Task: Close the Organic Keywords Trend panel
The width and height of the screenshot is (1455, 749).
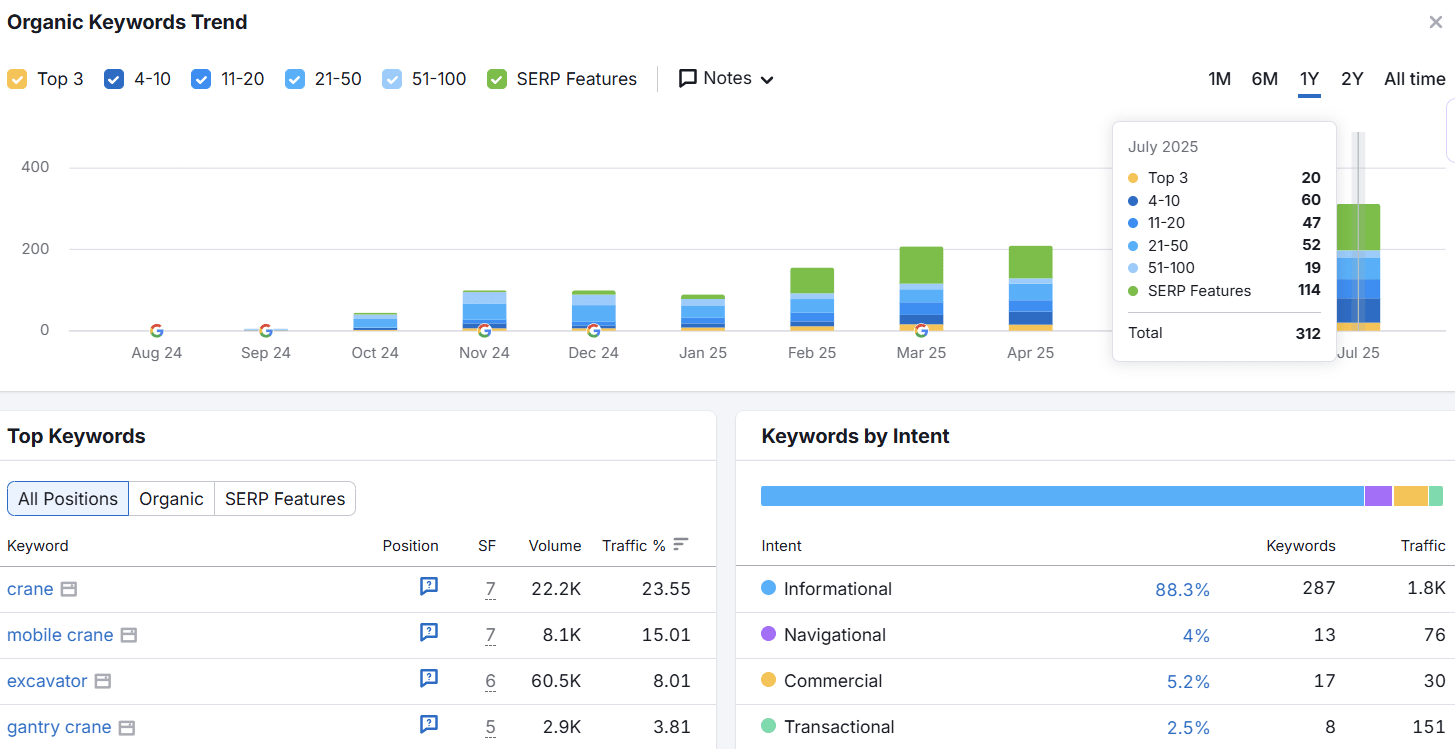Action: pos(1436,22)
